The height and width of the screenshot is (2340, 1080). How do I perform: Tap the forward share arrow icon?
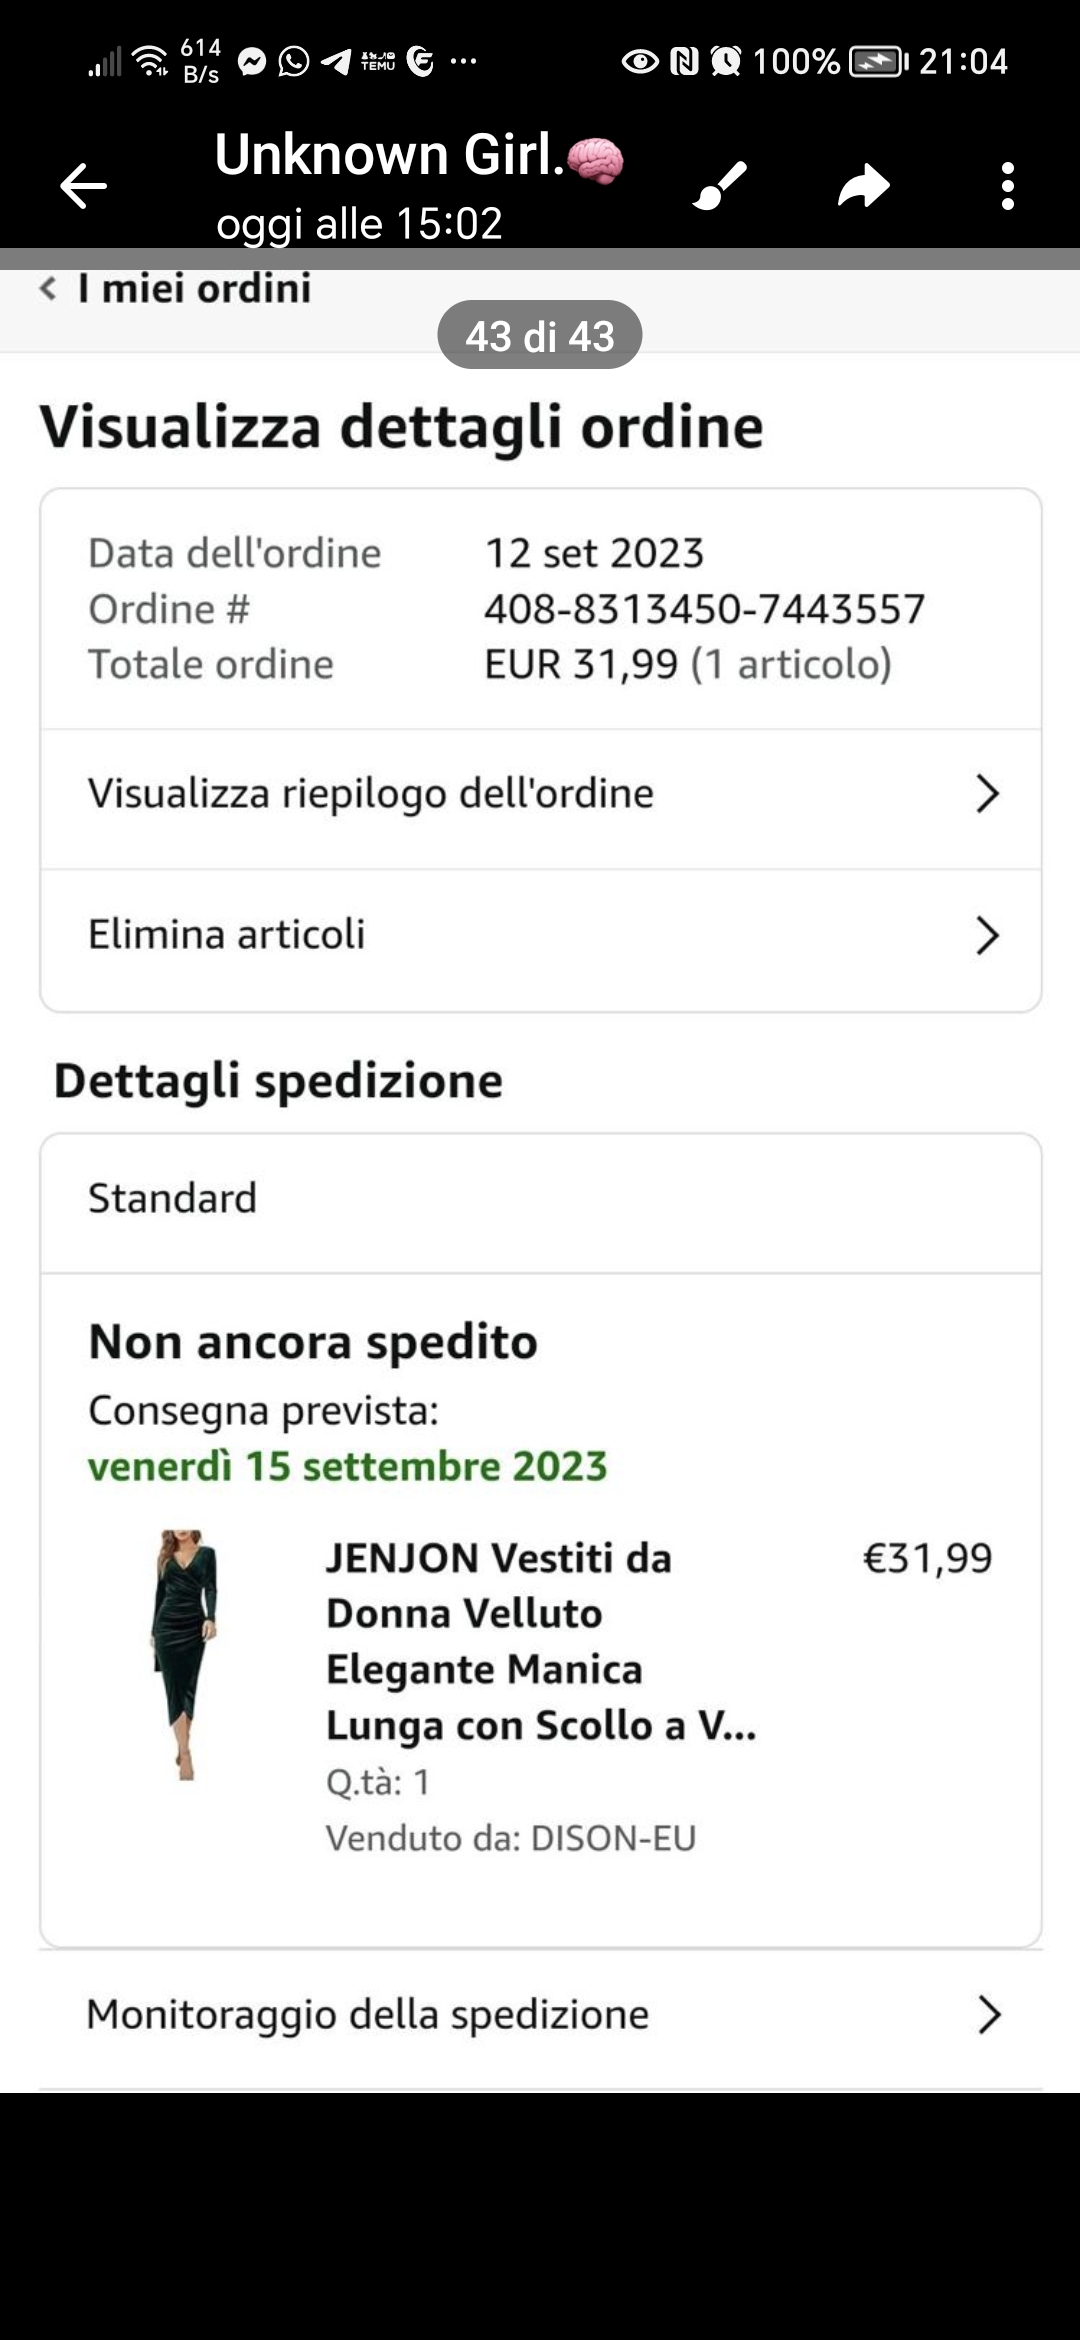[x=864, y=186]
